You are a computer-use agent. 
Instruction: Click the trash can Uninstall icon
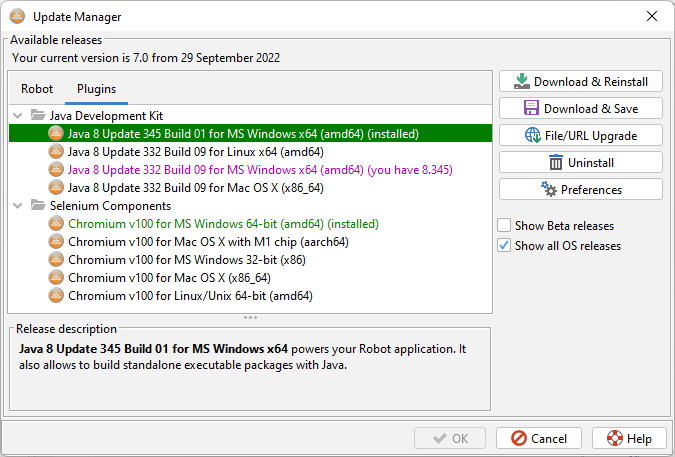pos(556,162)
